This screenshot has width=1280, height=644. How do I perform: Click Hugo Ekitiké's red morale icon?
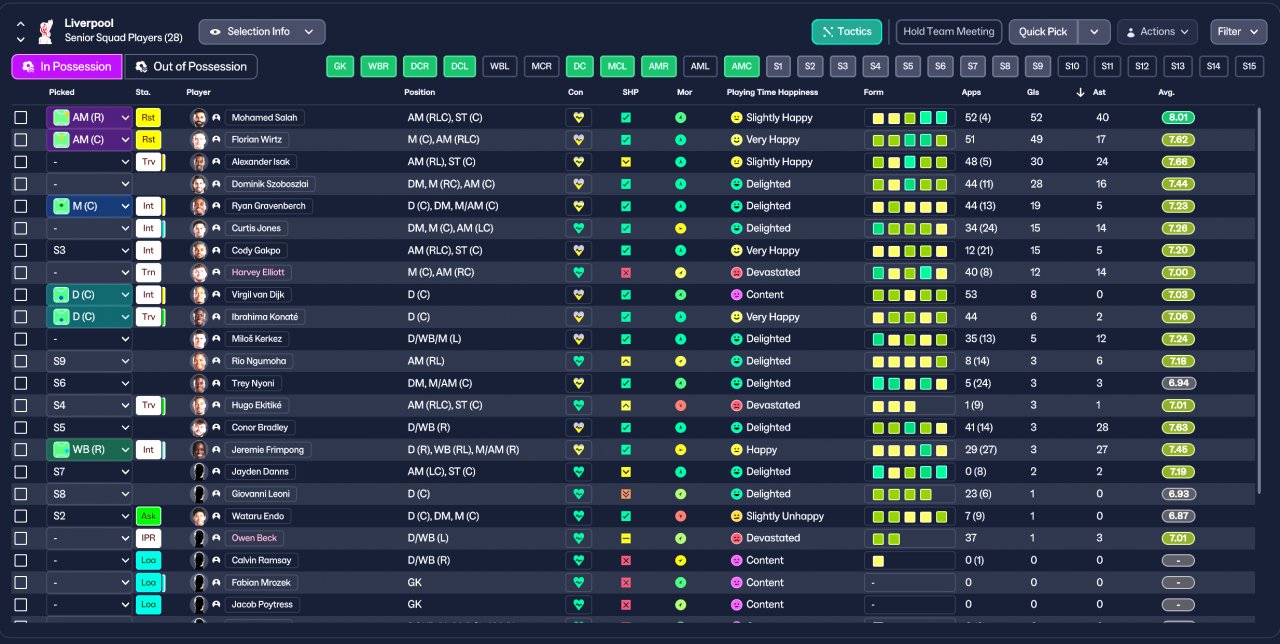coord(681,405)
